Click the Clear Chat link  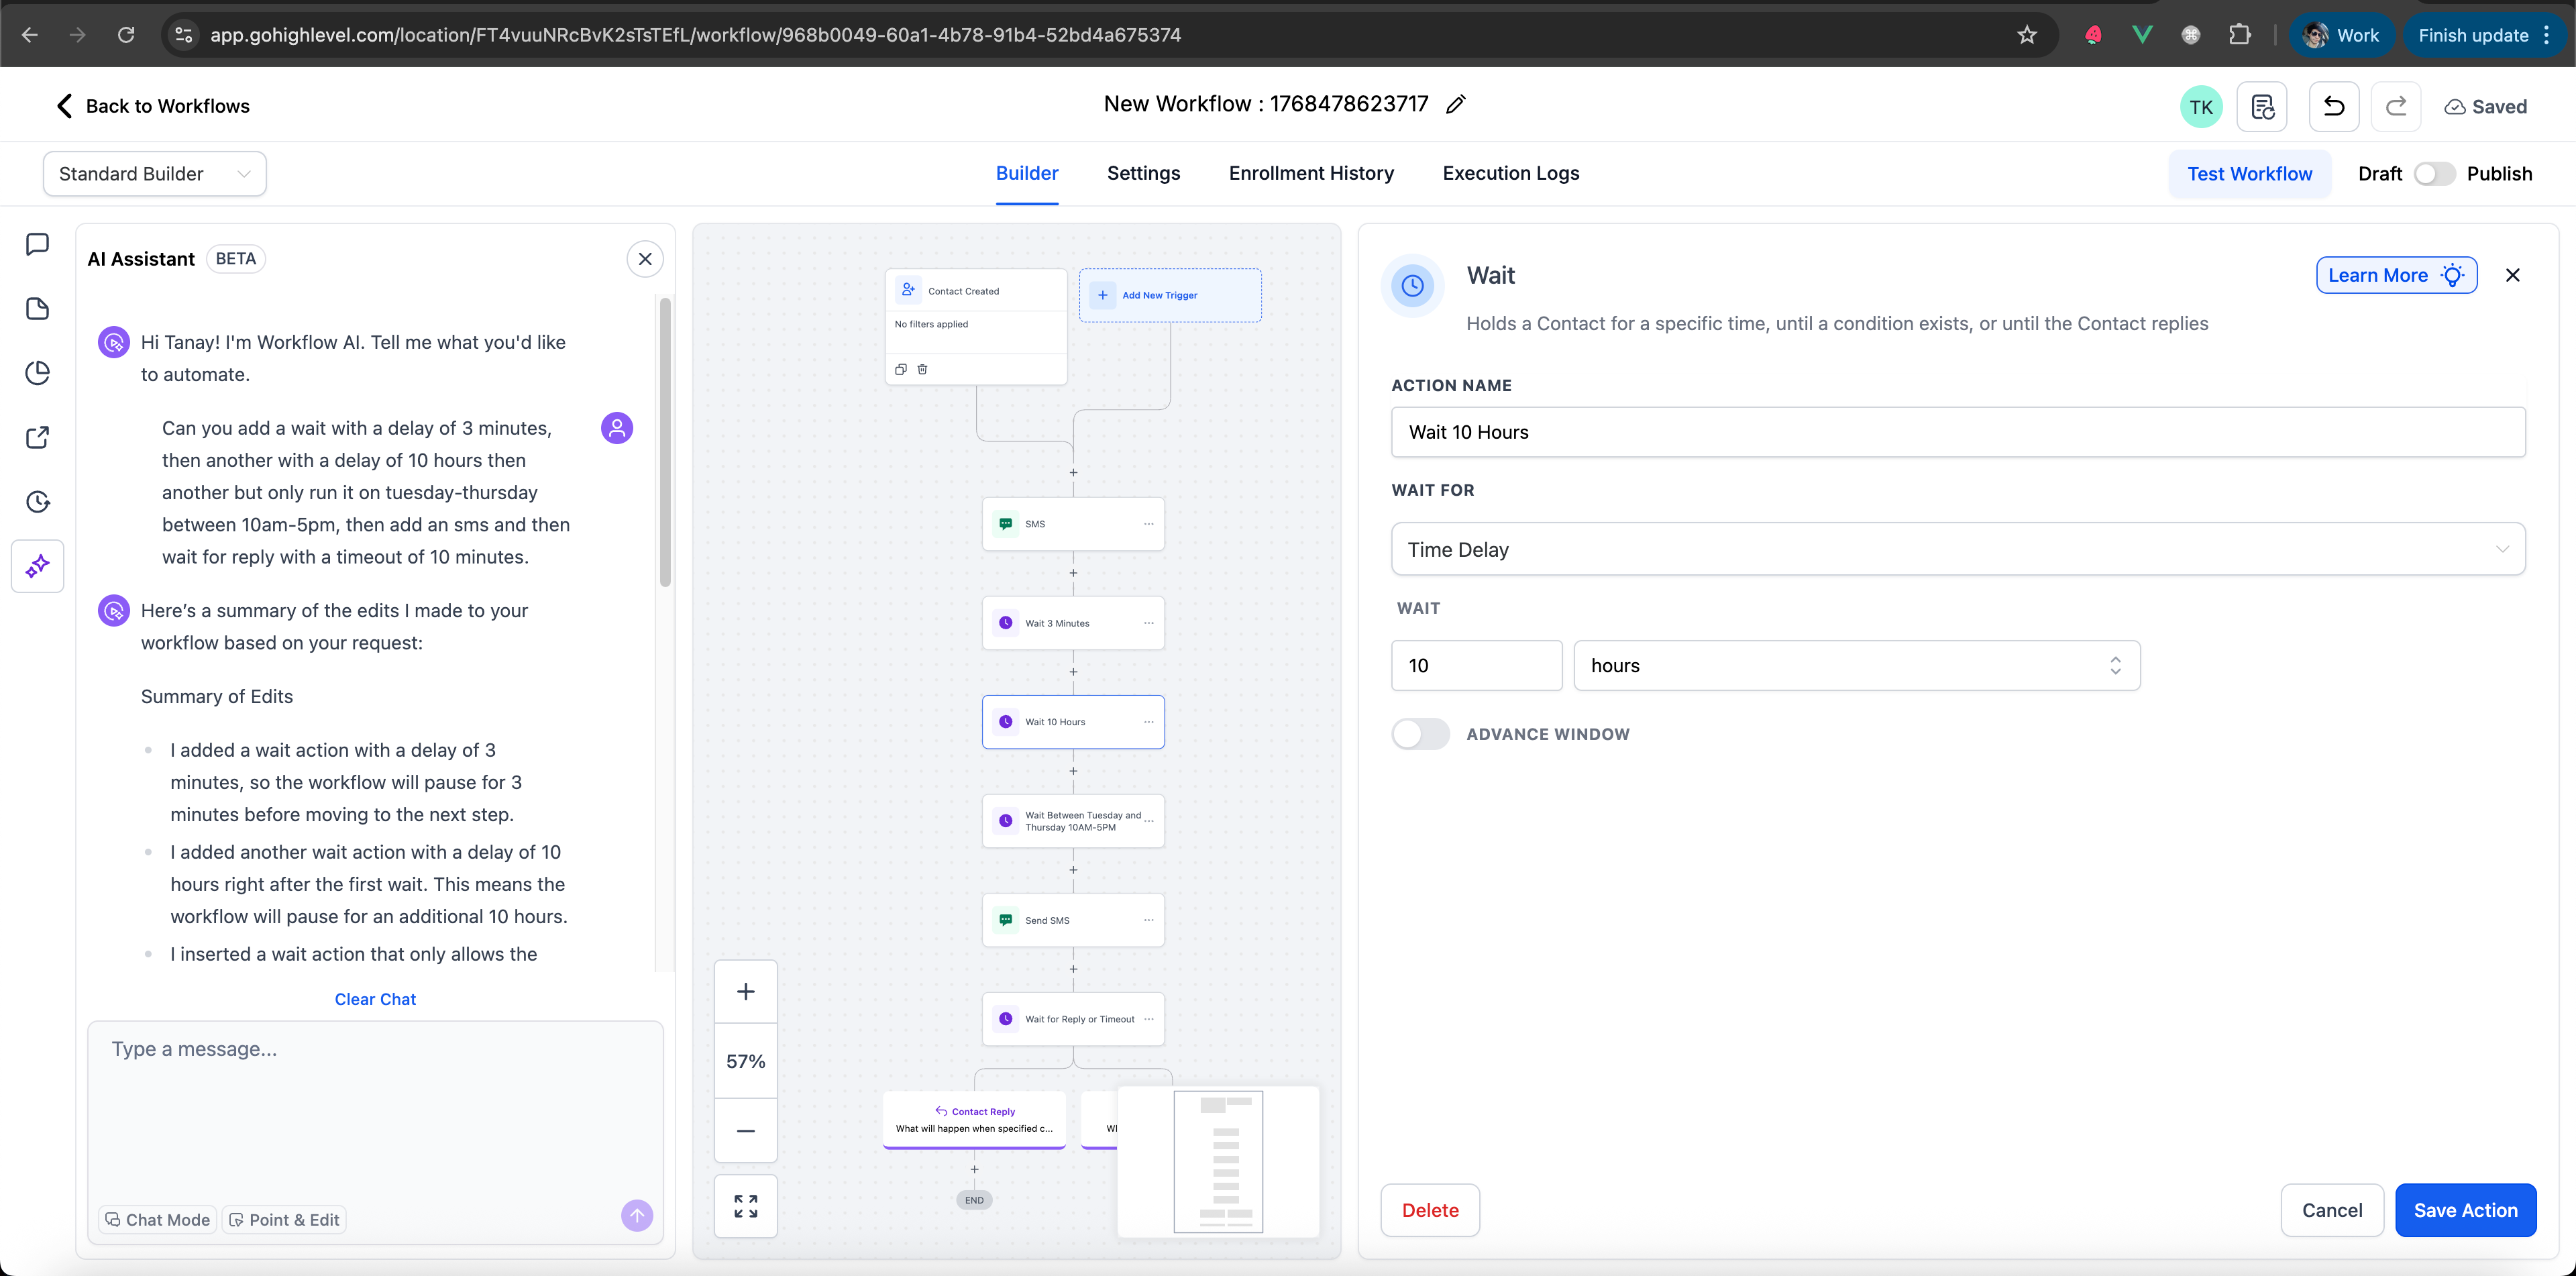(x=375, y=999)
